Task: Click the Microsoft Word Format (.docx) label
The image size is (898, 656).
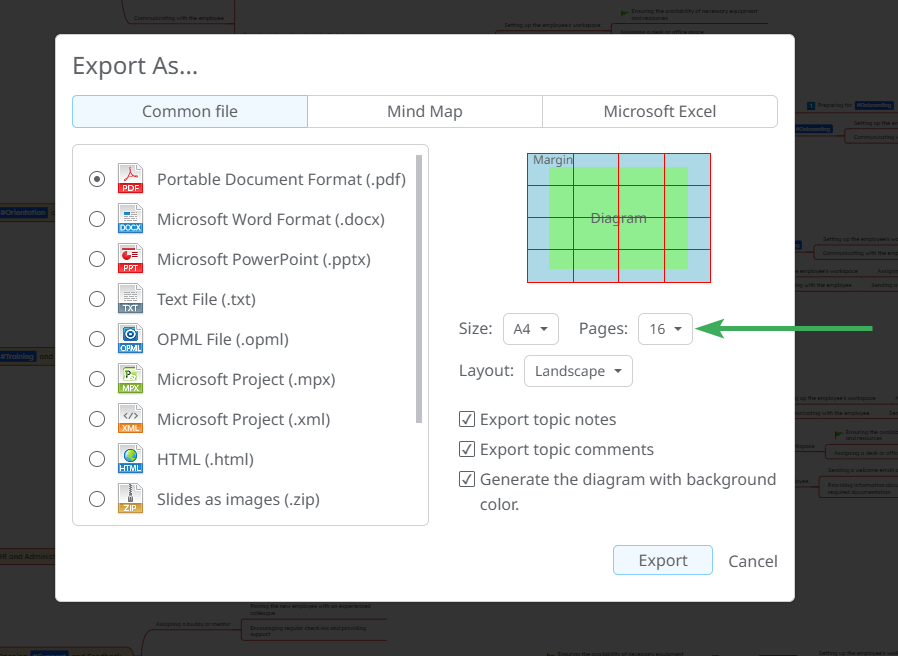Action: 271,219
